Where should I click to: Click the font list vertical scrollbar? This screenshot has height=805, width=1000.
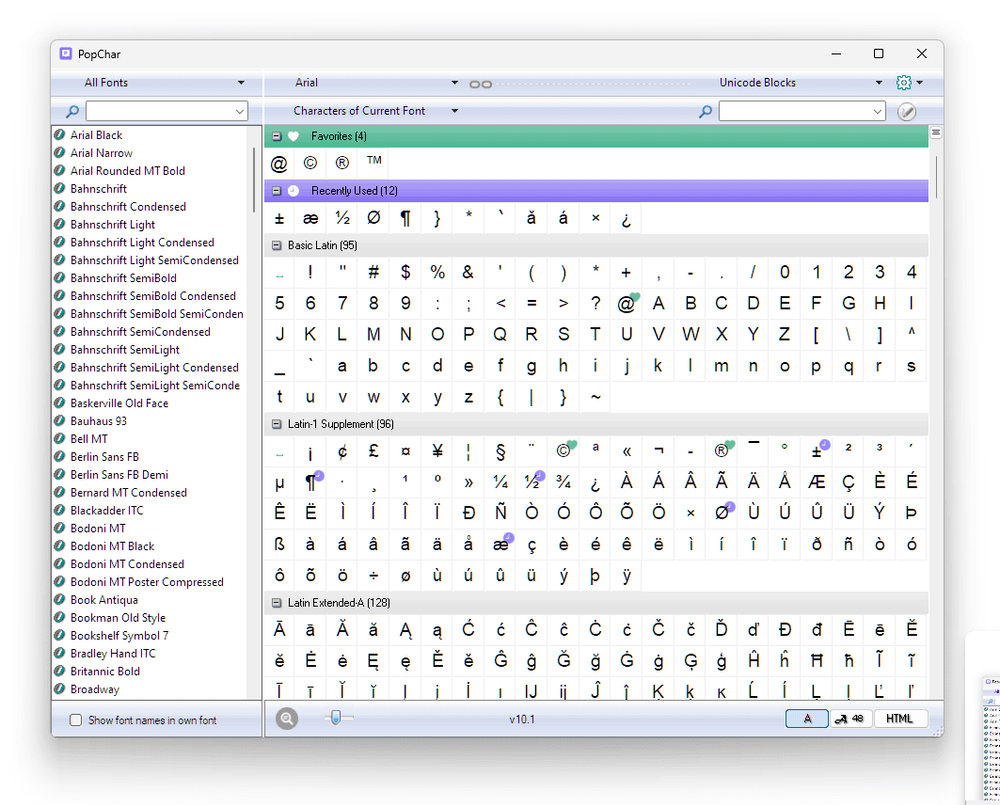point(253,180)
